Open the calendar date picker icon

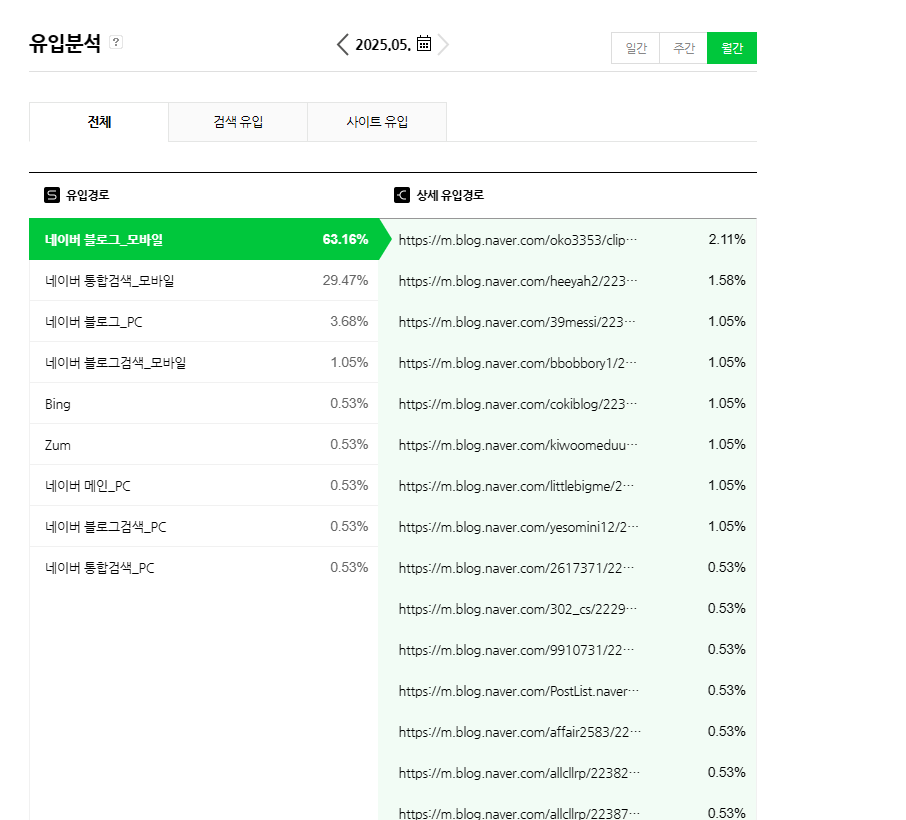(424, 43)
